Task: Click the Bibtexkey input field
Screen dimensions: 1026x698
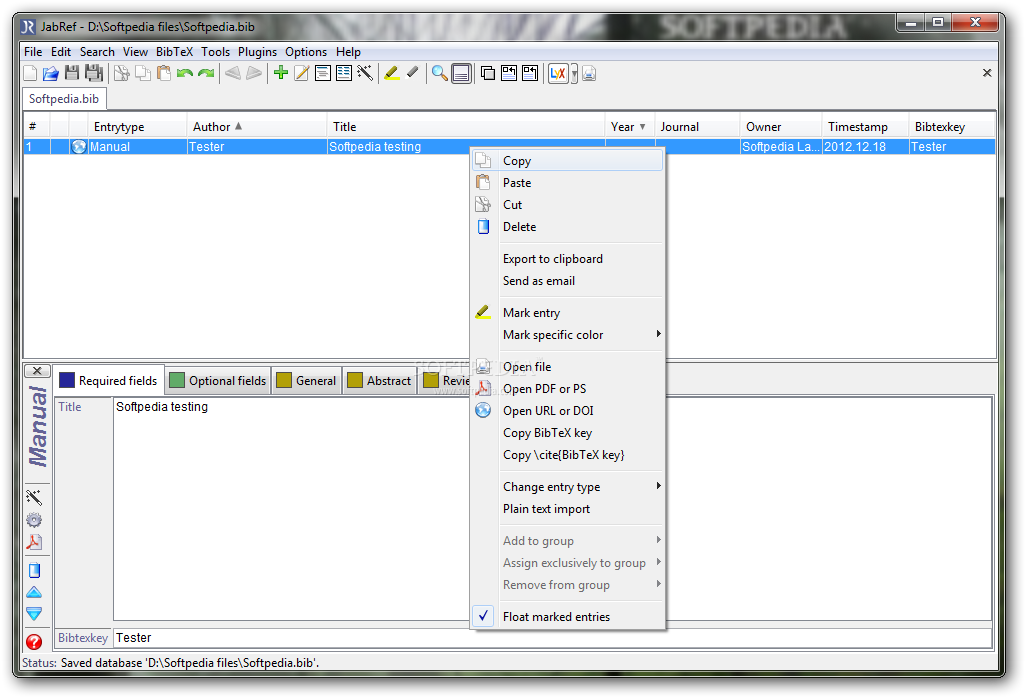Action: 553,638
